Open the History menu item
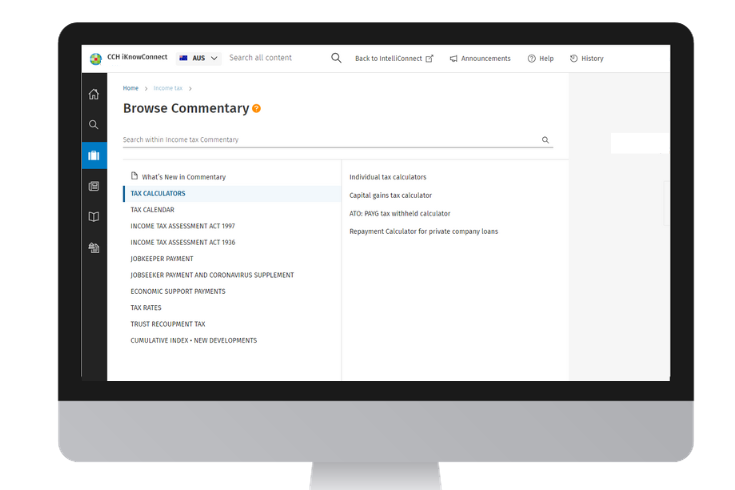This screenshot has width=735, height=490. pos(587,59)
